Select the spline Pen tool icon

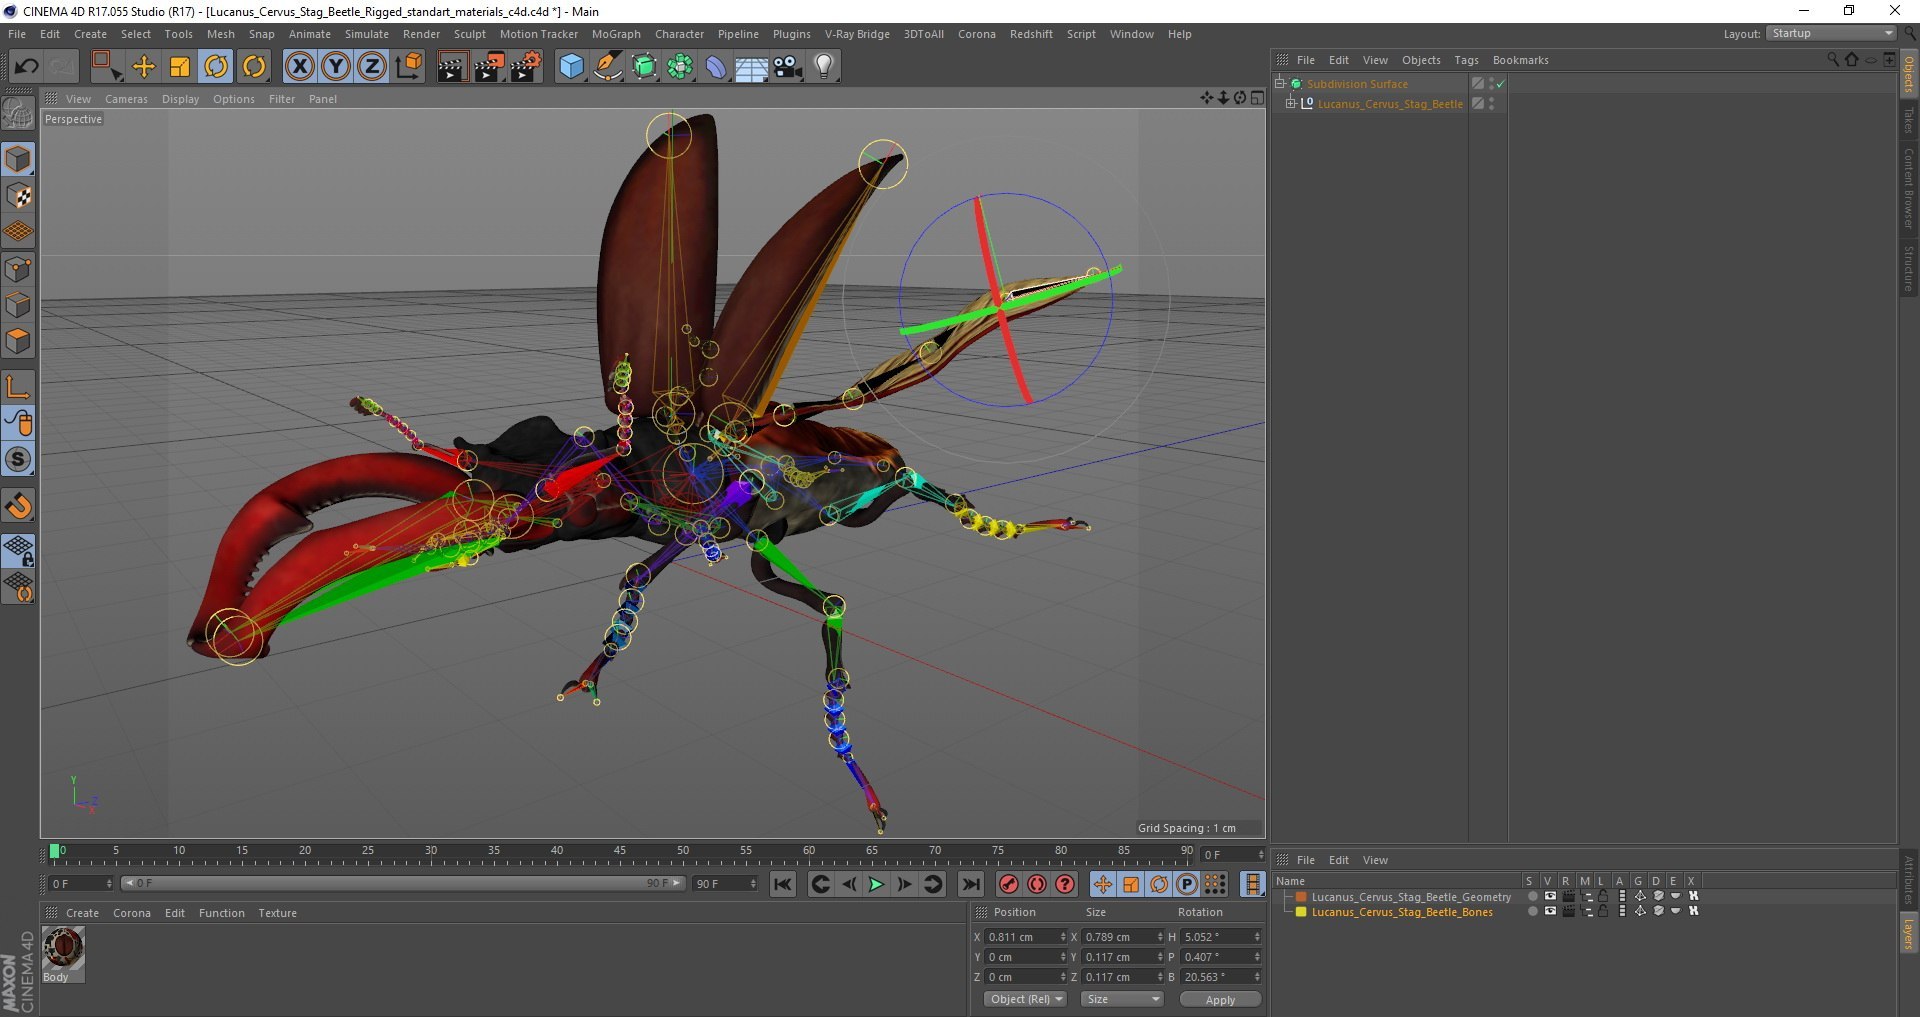[608, 67]
